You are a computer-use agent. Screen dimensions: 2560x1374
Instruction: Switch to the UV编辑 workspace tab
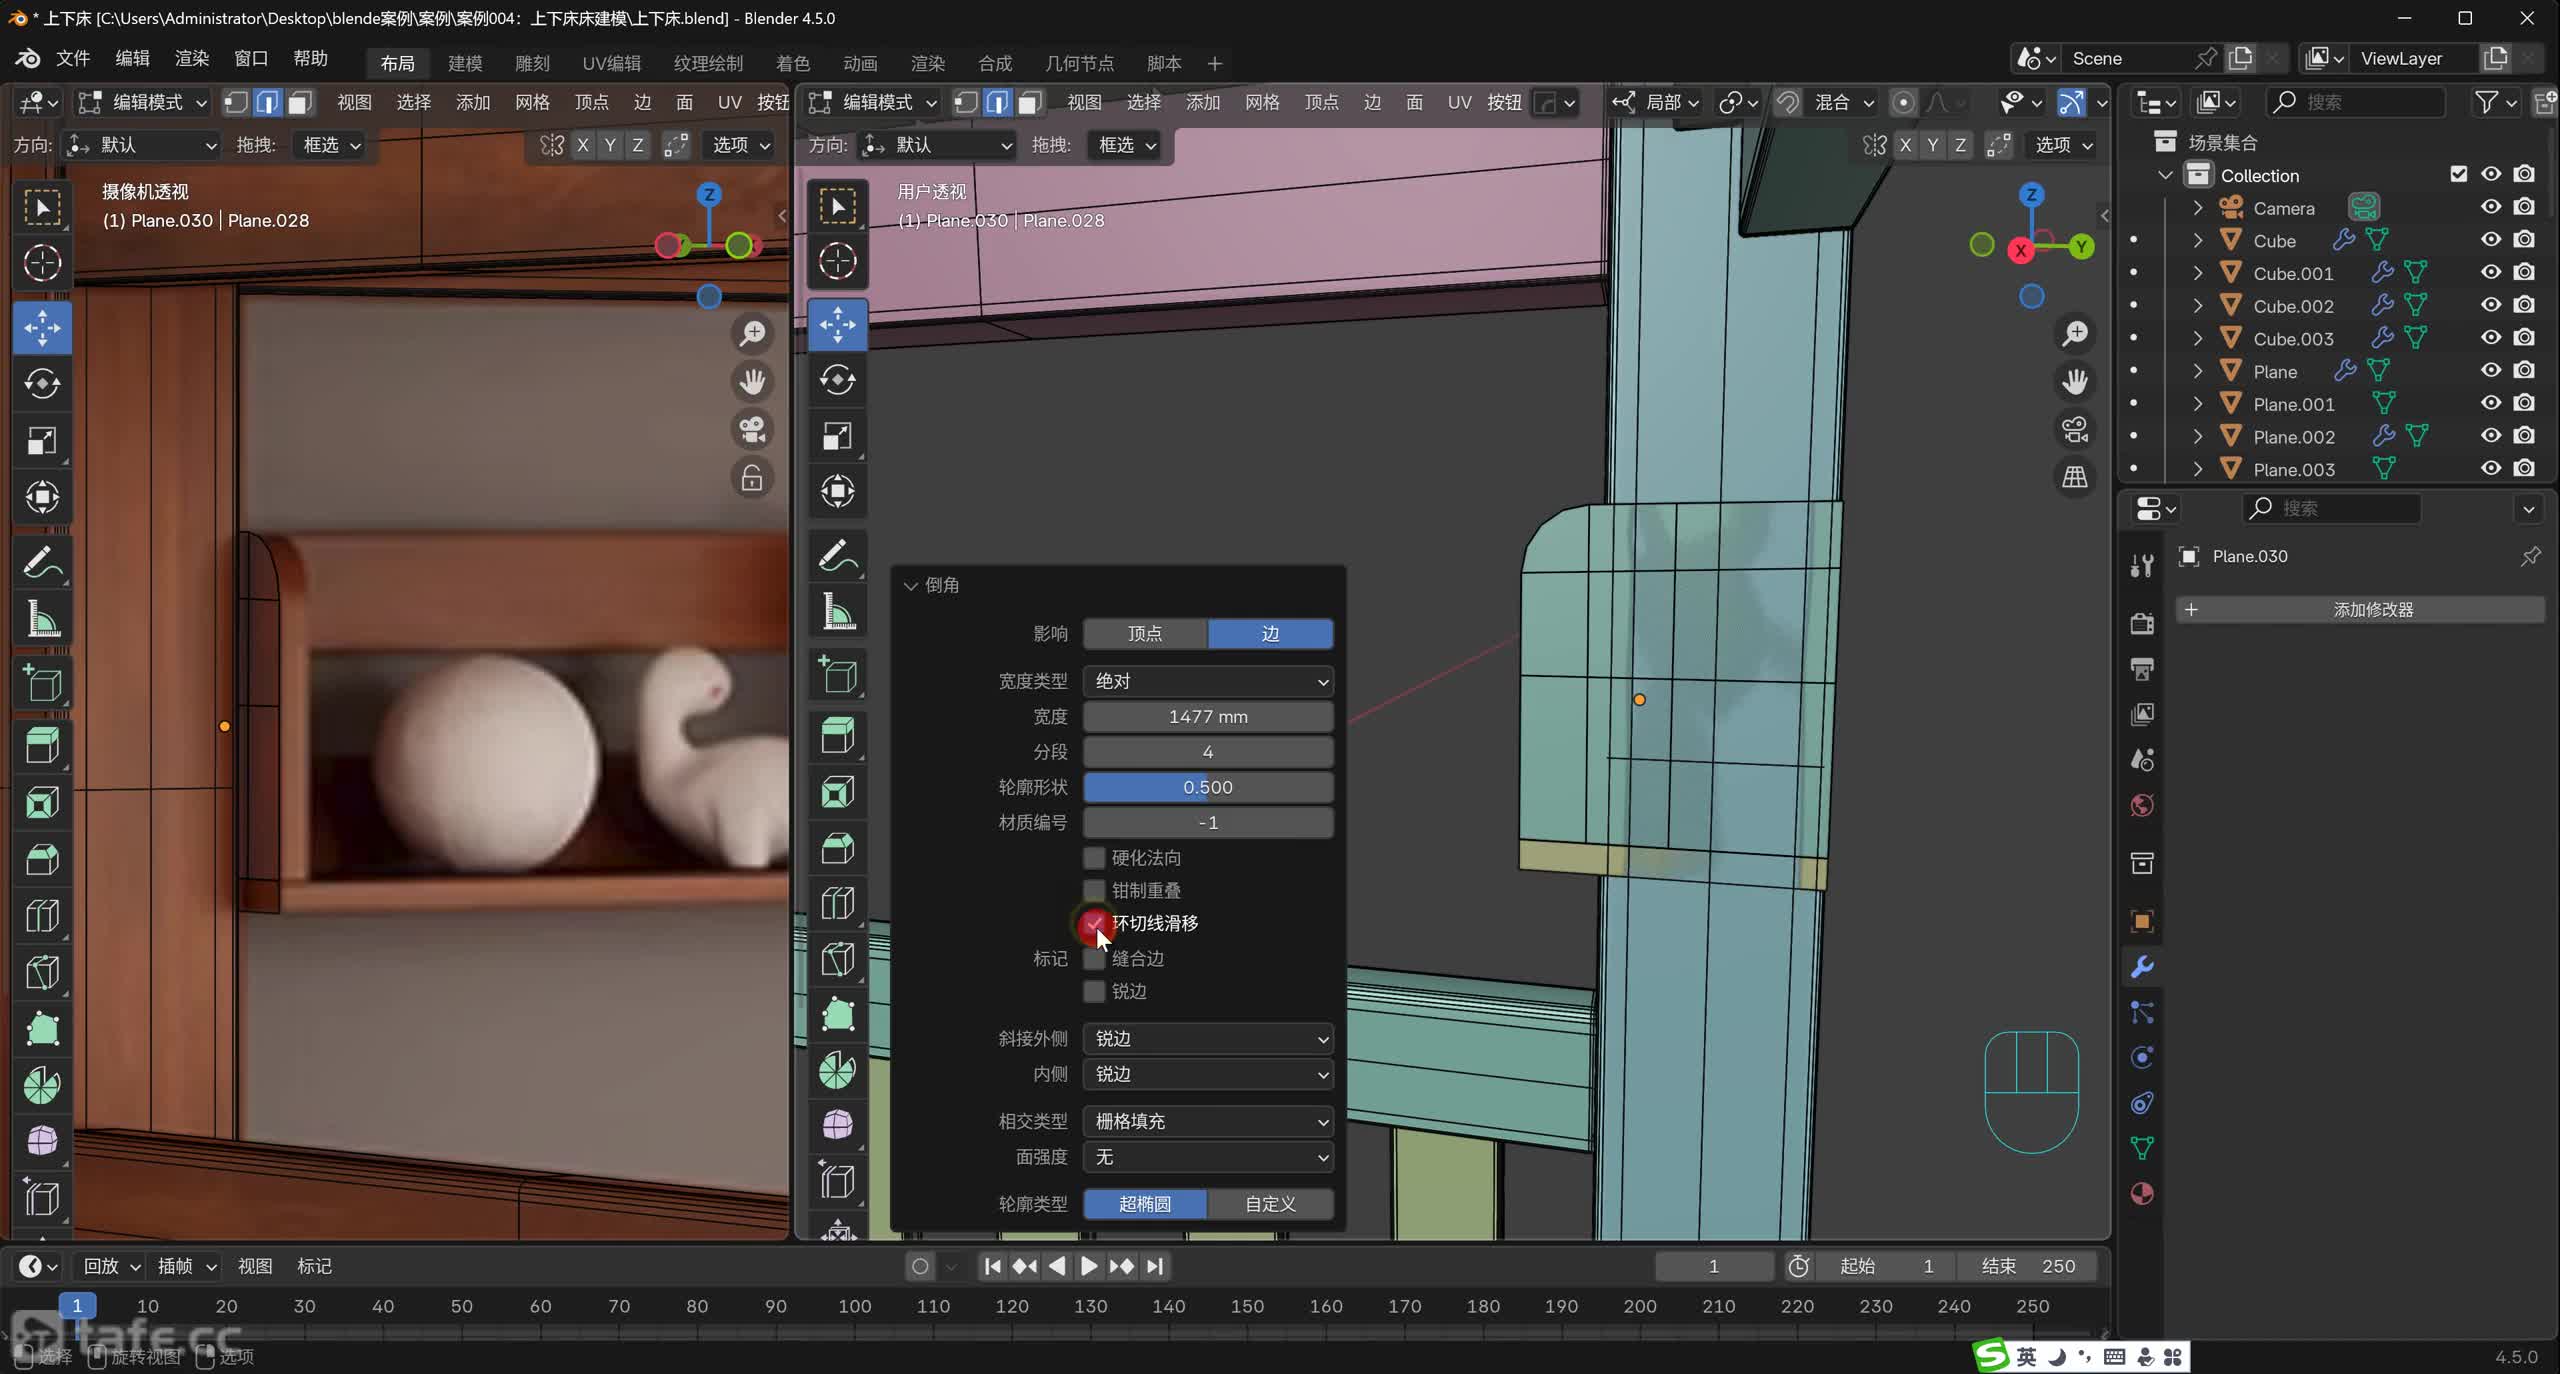point(611,63)
